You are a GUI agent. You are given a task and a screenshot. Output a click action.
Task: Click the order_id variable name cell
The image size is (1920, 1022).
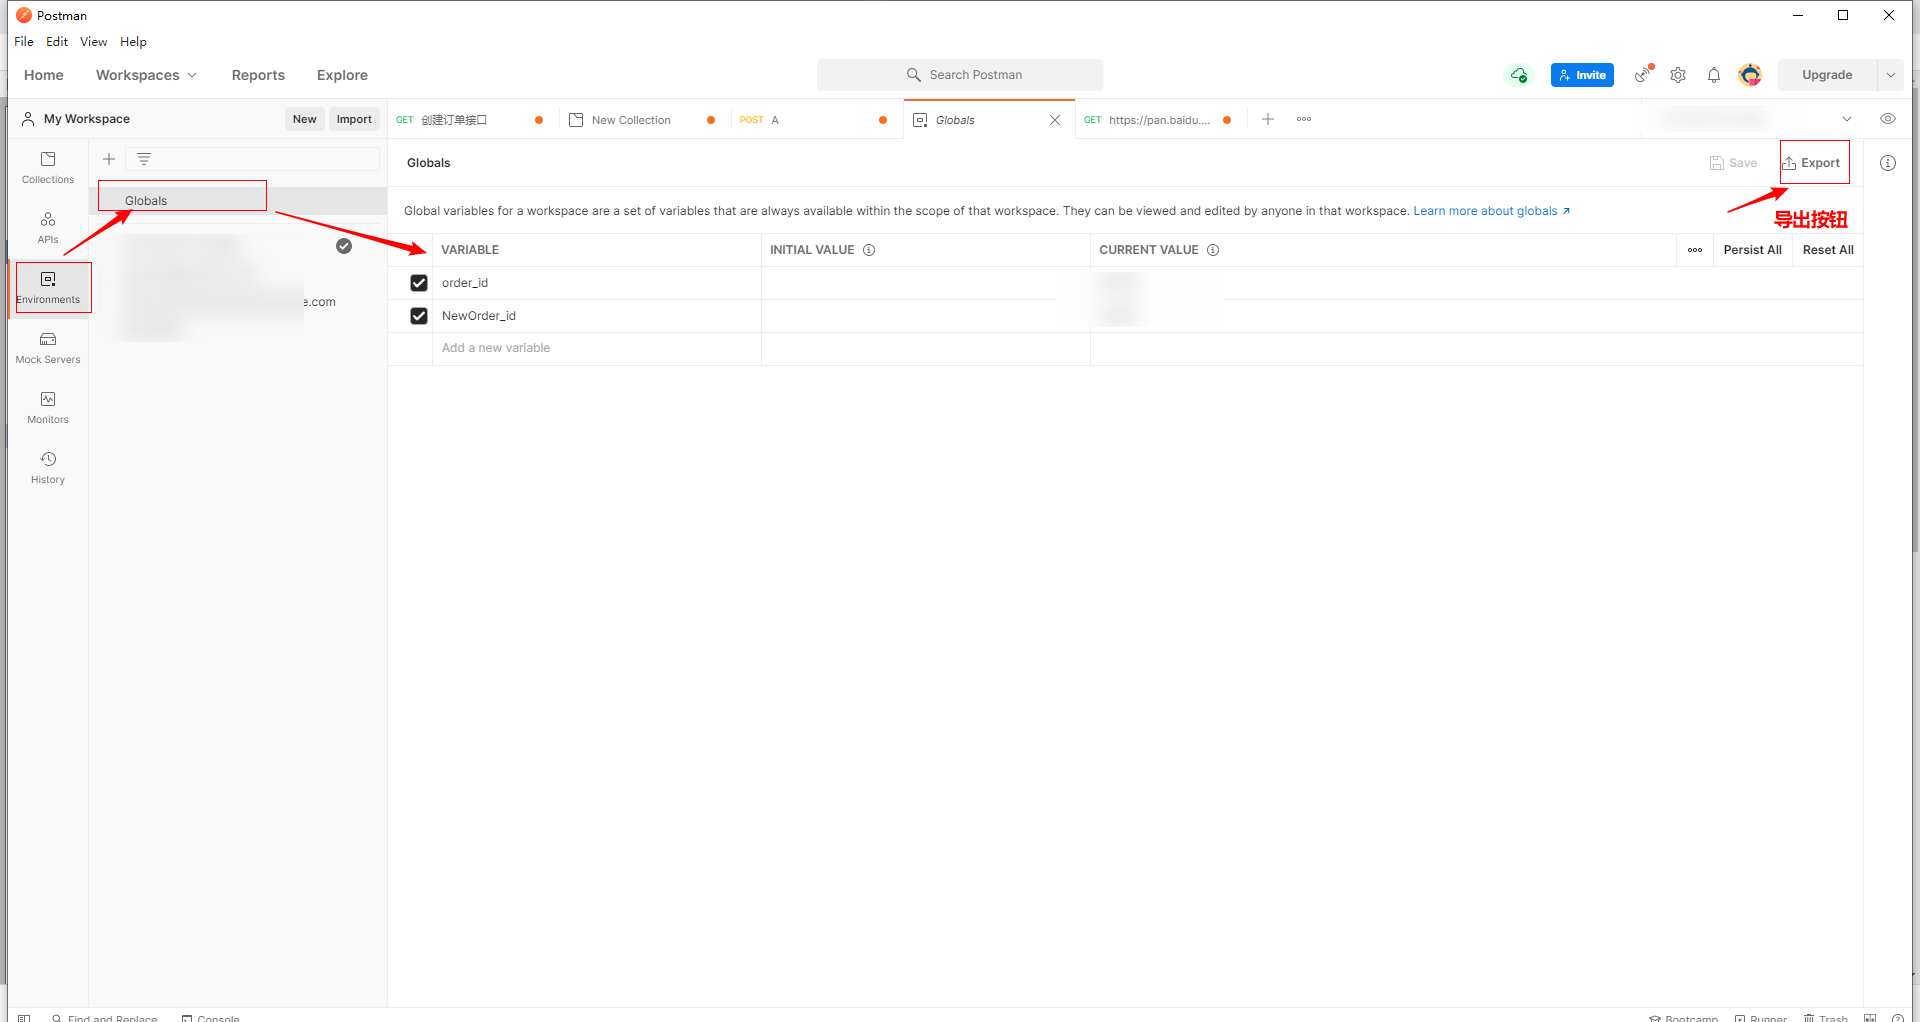(597, 283)
